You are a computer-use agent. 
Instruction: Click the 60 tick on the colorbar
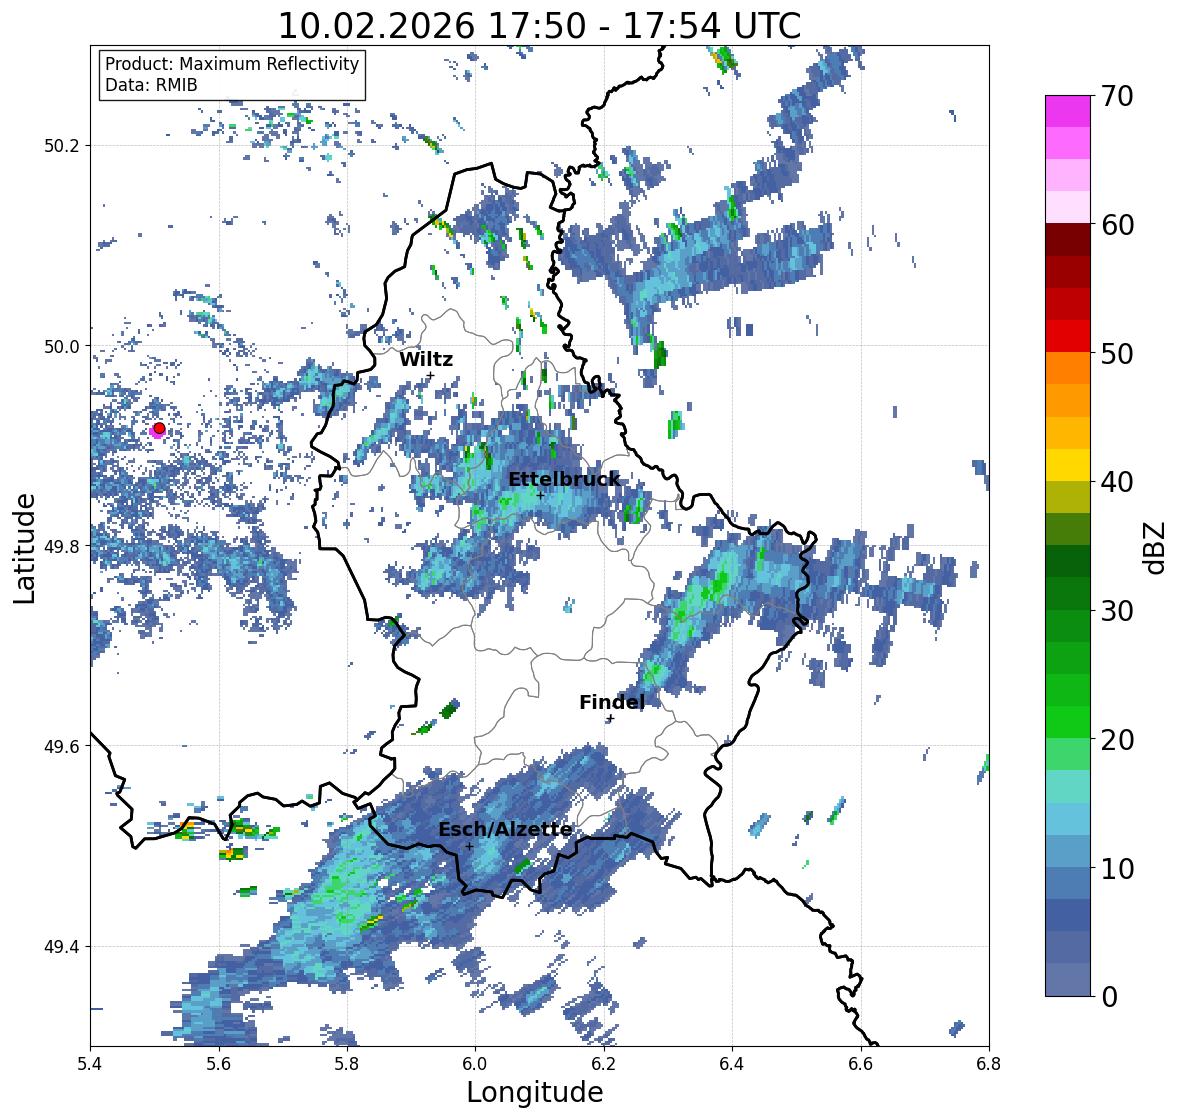point(1117,225)
